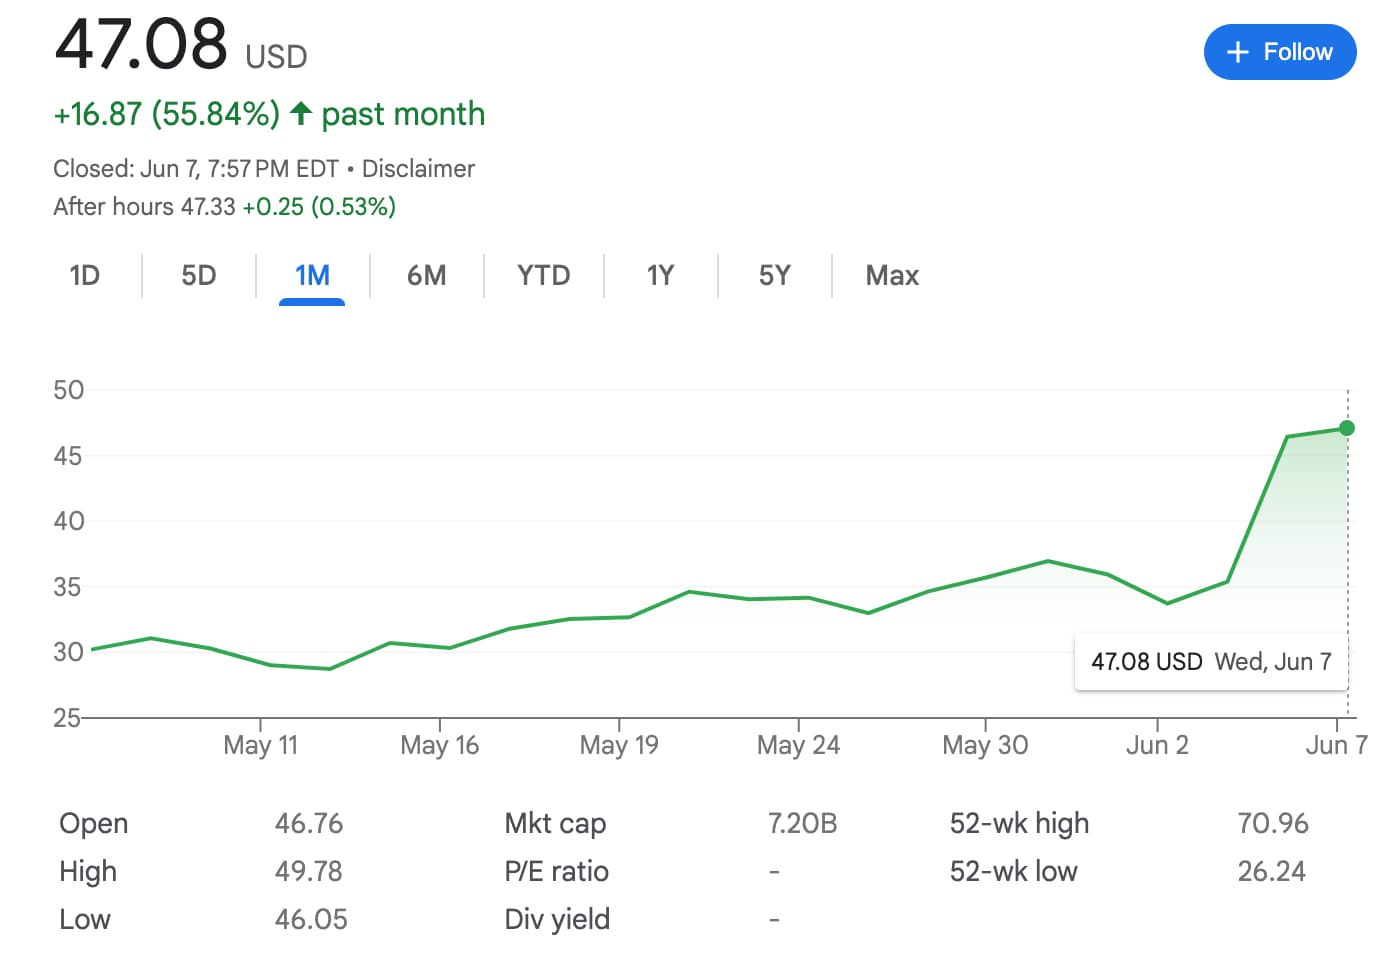1396x970 pixels.
Task: Click the 47.08 USD Wed, Jun 7 tooltip
Action: [1211, 662]
